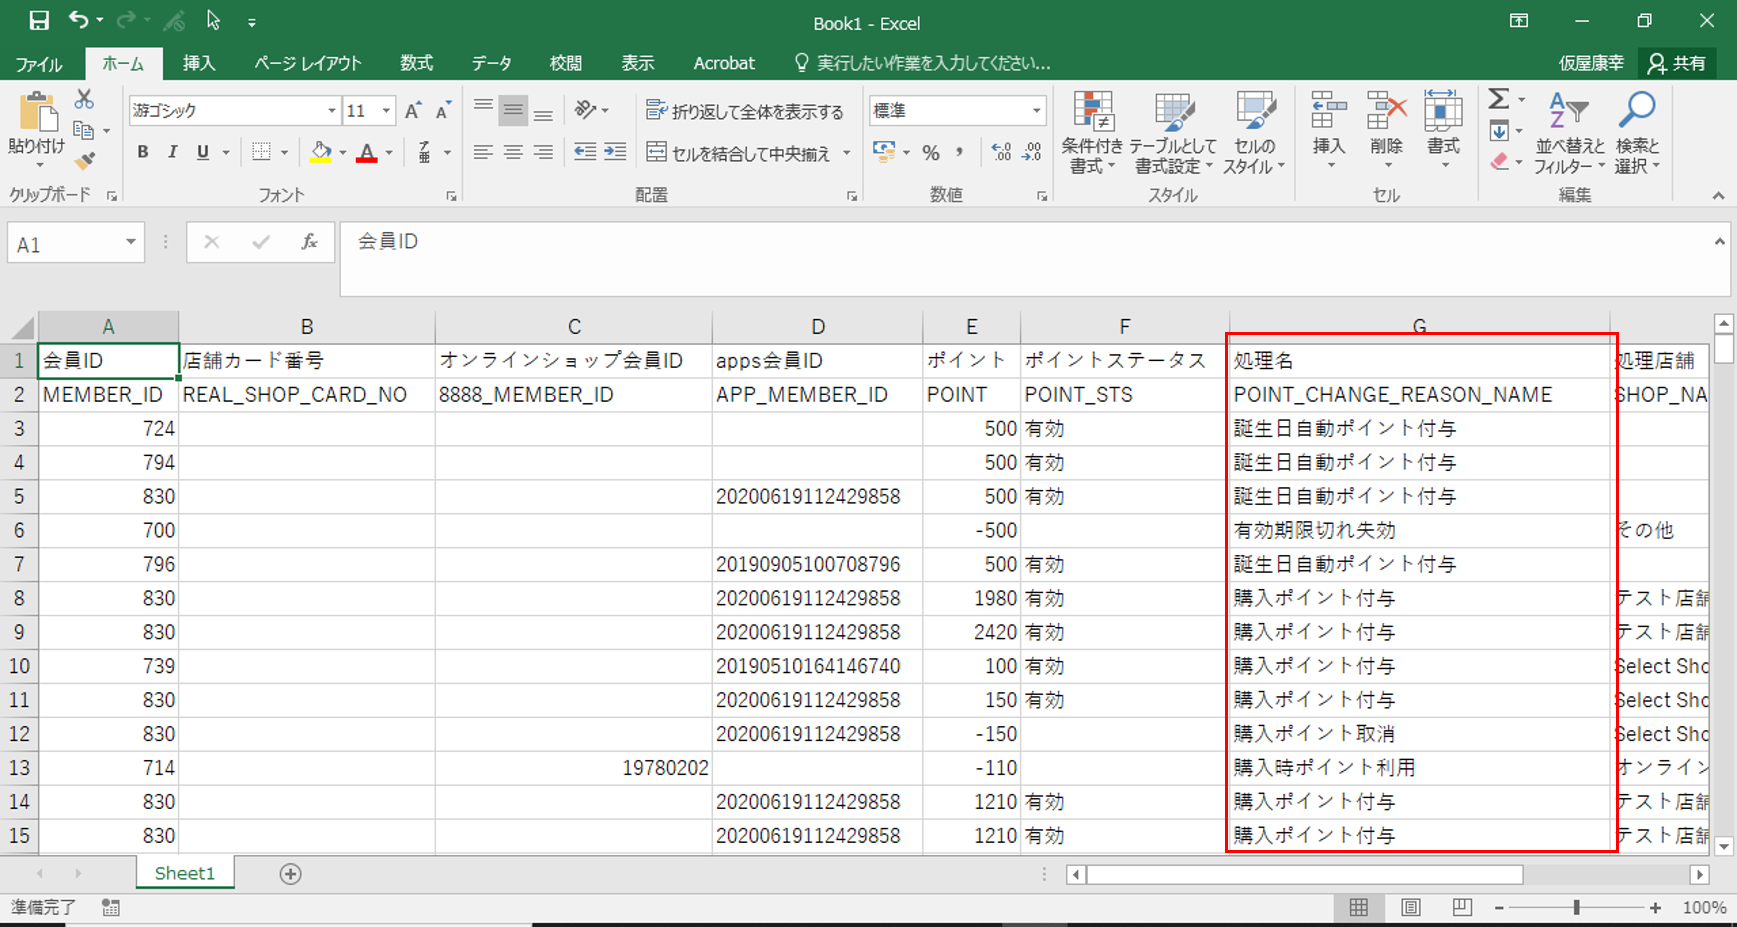The height and width of the screenshot is (927, 1737).
Task: Select the Sheet1 worksheet tab
Action: 185,873
